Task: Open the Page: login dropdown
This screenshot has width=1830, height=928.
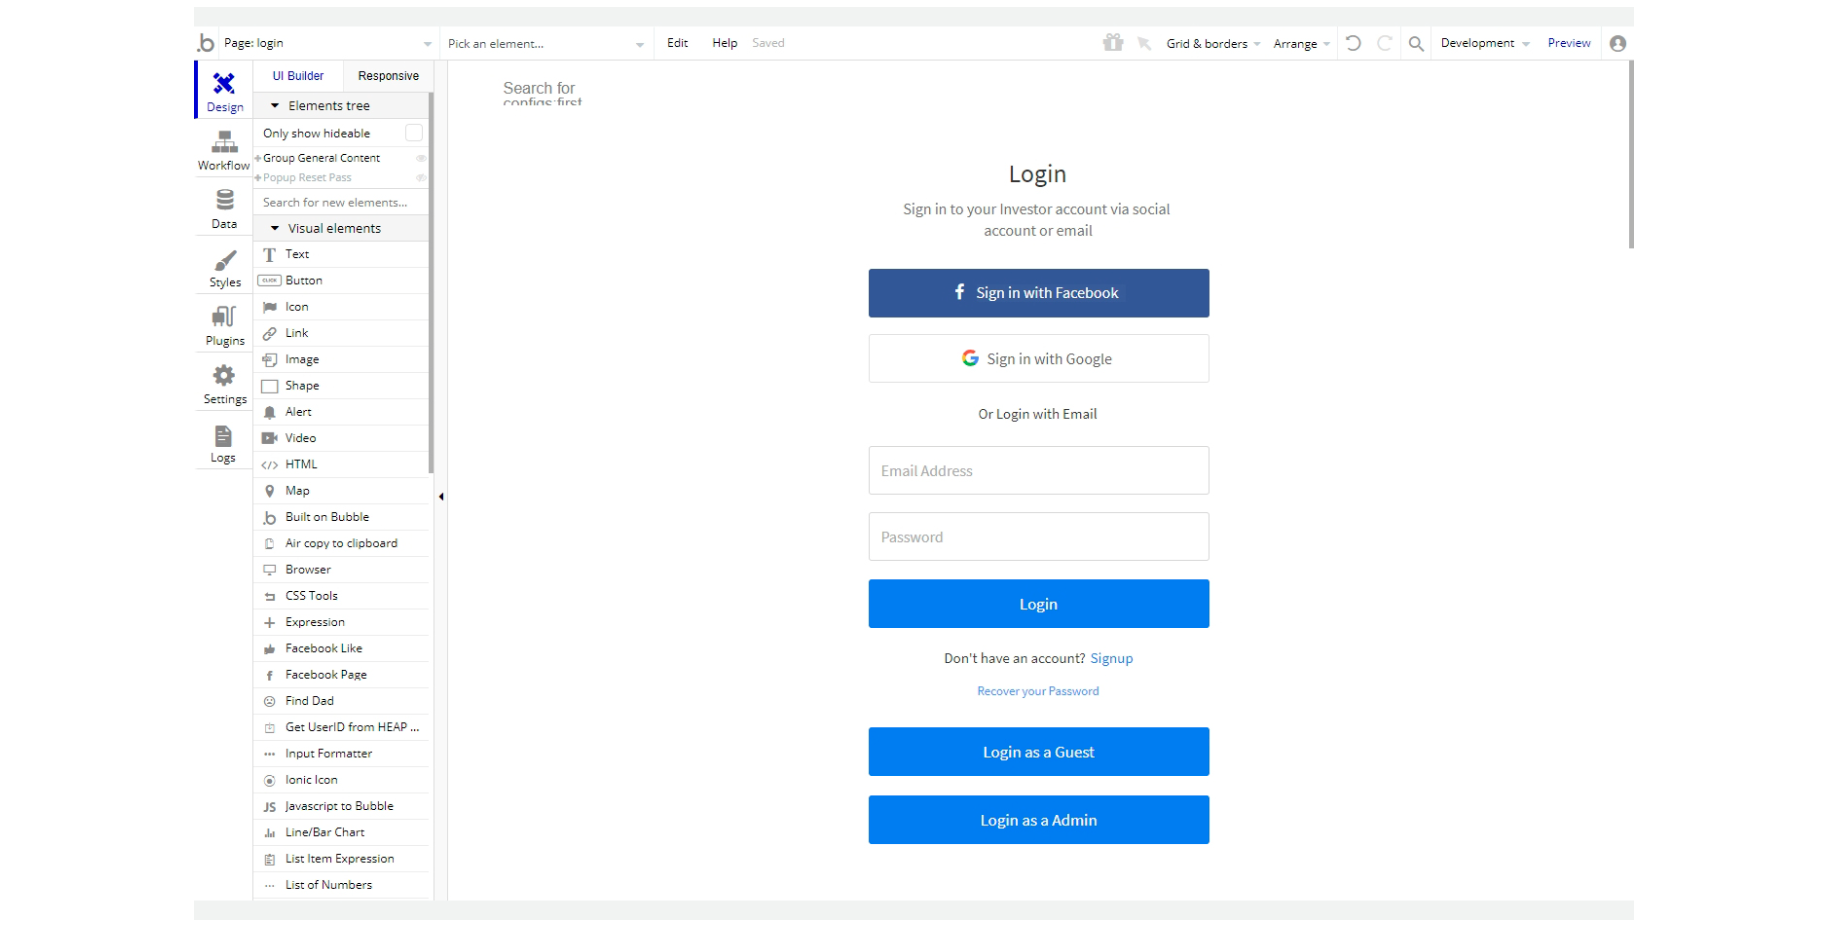Action: tap(328, 43)
